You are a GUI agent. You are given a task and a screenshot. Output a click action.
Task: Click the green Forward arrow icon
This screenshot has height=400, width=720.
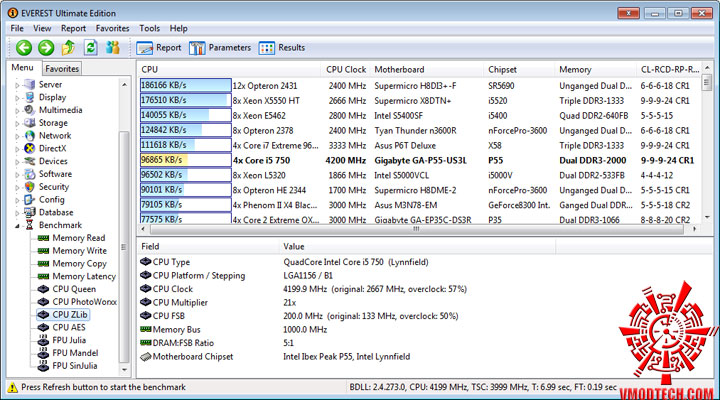click(x=46, y=47)
